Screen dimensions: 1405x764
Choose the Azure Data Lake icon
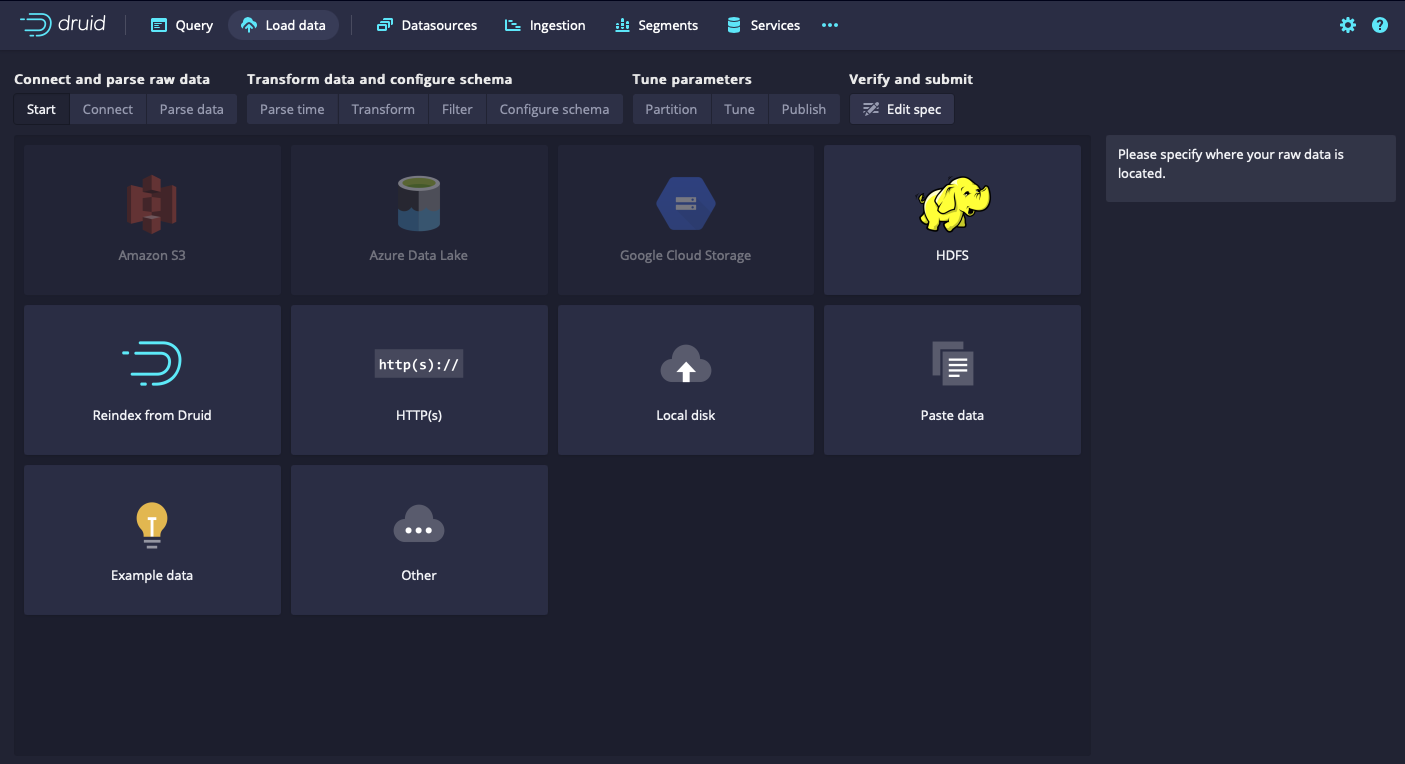(419, 203)
